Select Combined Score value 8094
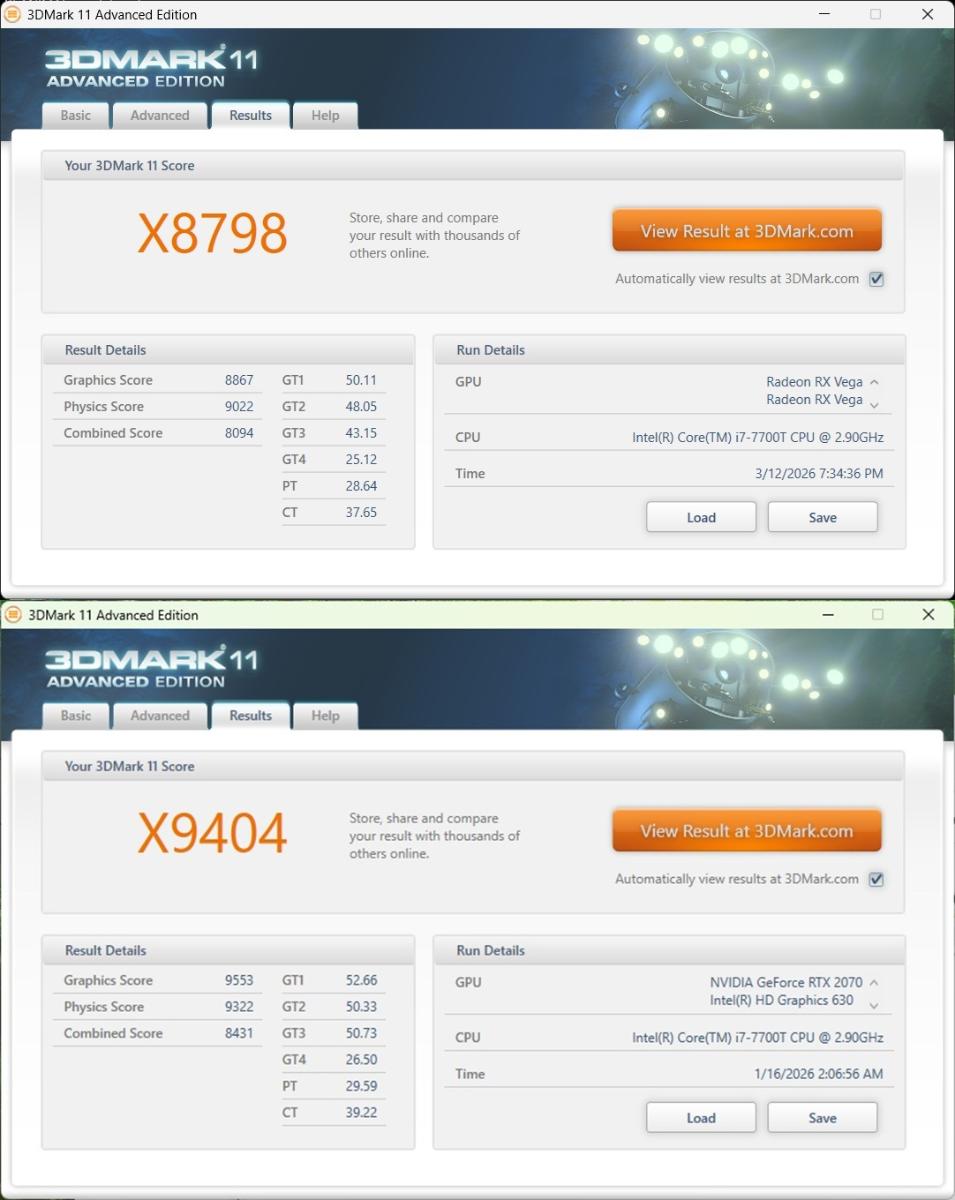The image size is (955, 1200). pyautogui.click(x=239, y=433)
